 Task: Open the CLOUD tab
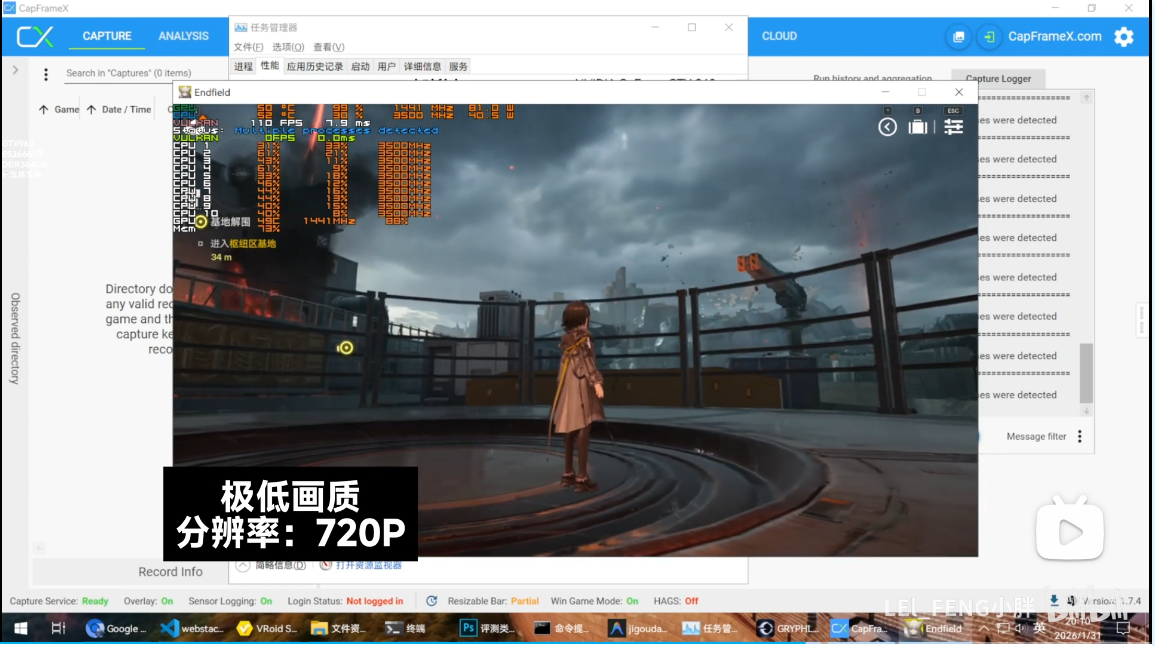[x=779, y=36]
